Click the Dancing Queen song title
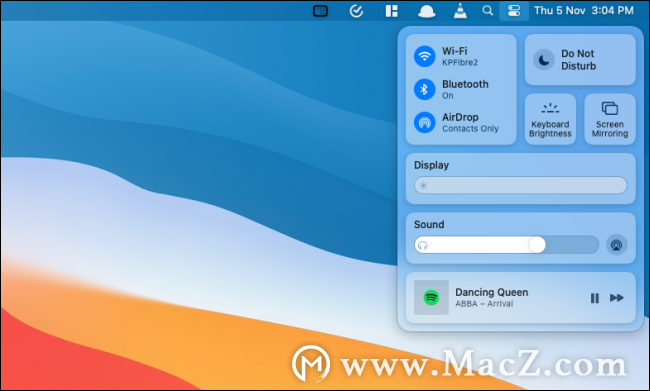 pyautogui.click(x=492, y=292)
